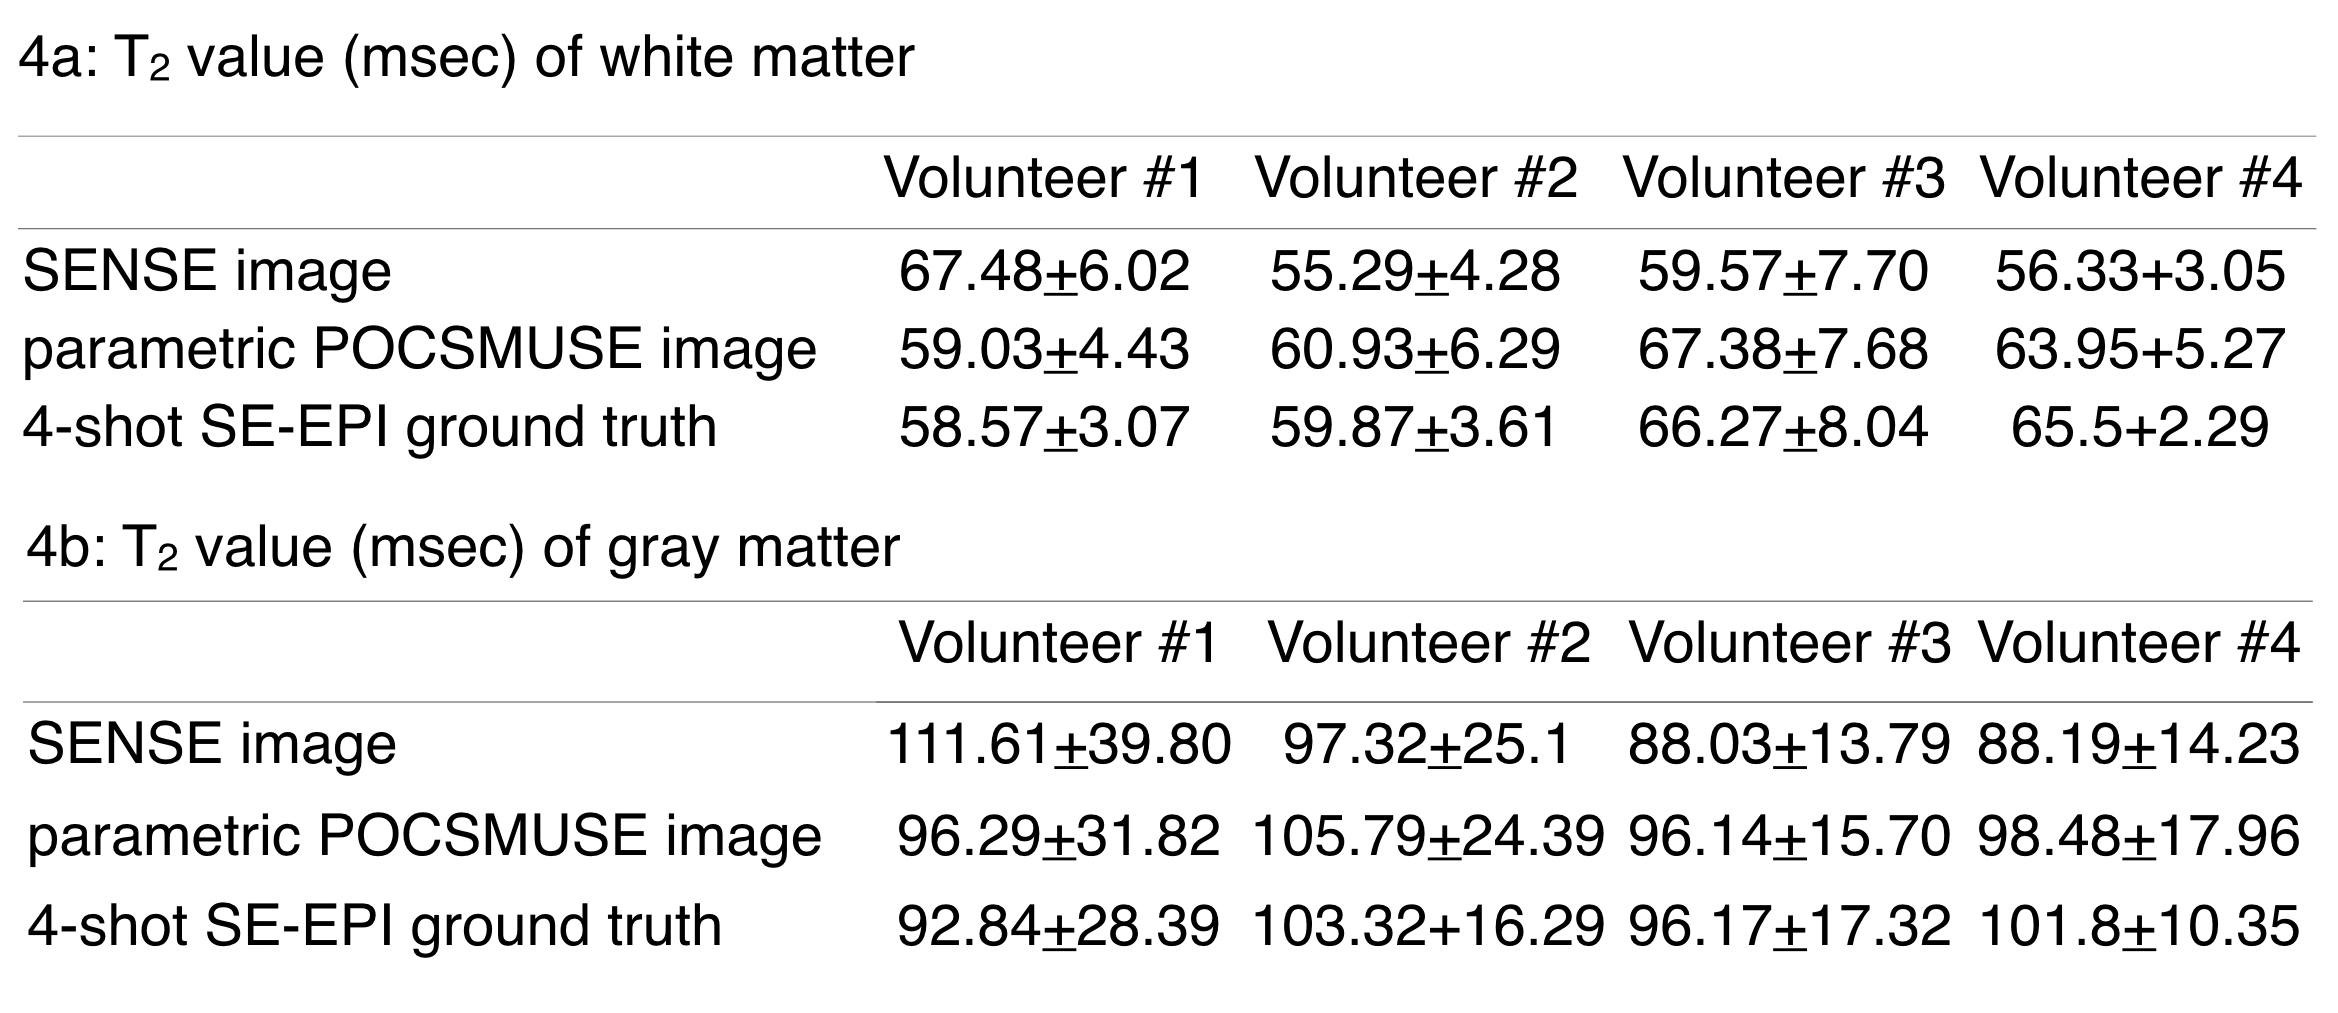Click the cell with value 97.32±25.1
This screenshot has width=2338, height=1013.
(1427, 746)
